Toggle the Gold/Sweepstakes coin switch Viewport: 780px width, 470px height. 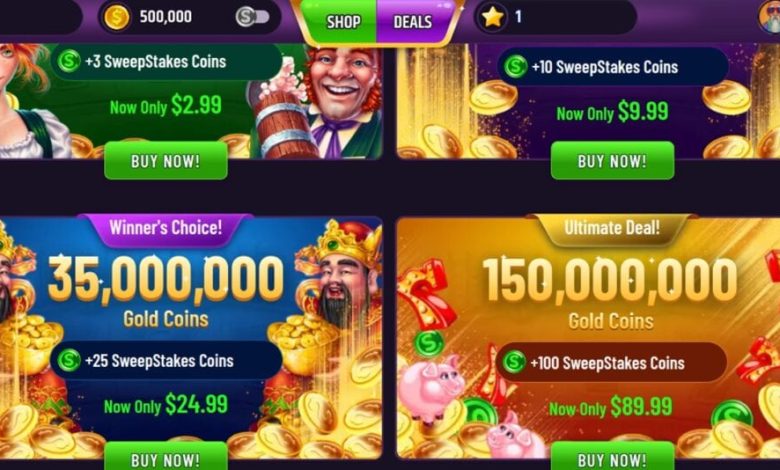253,17
